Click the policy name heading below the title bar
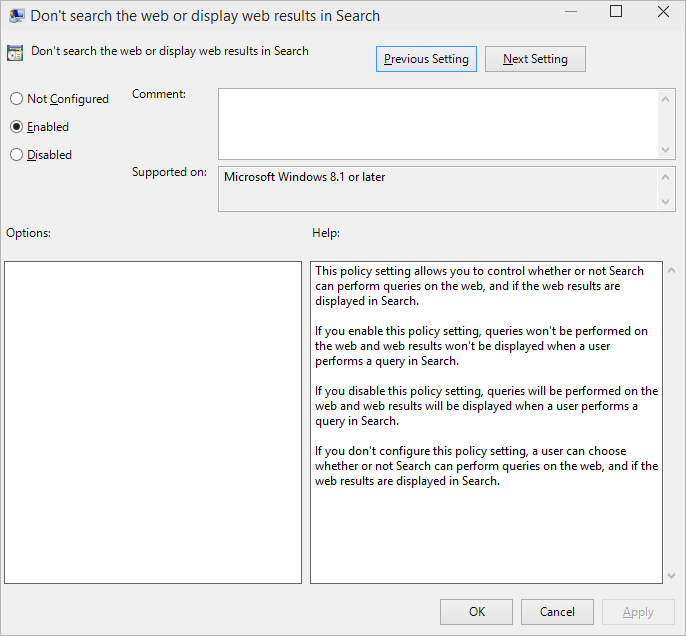This screenshot has height=636, width=686. [x=170, y=51]
